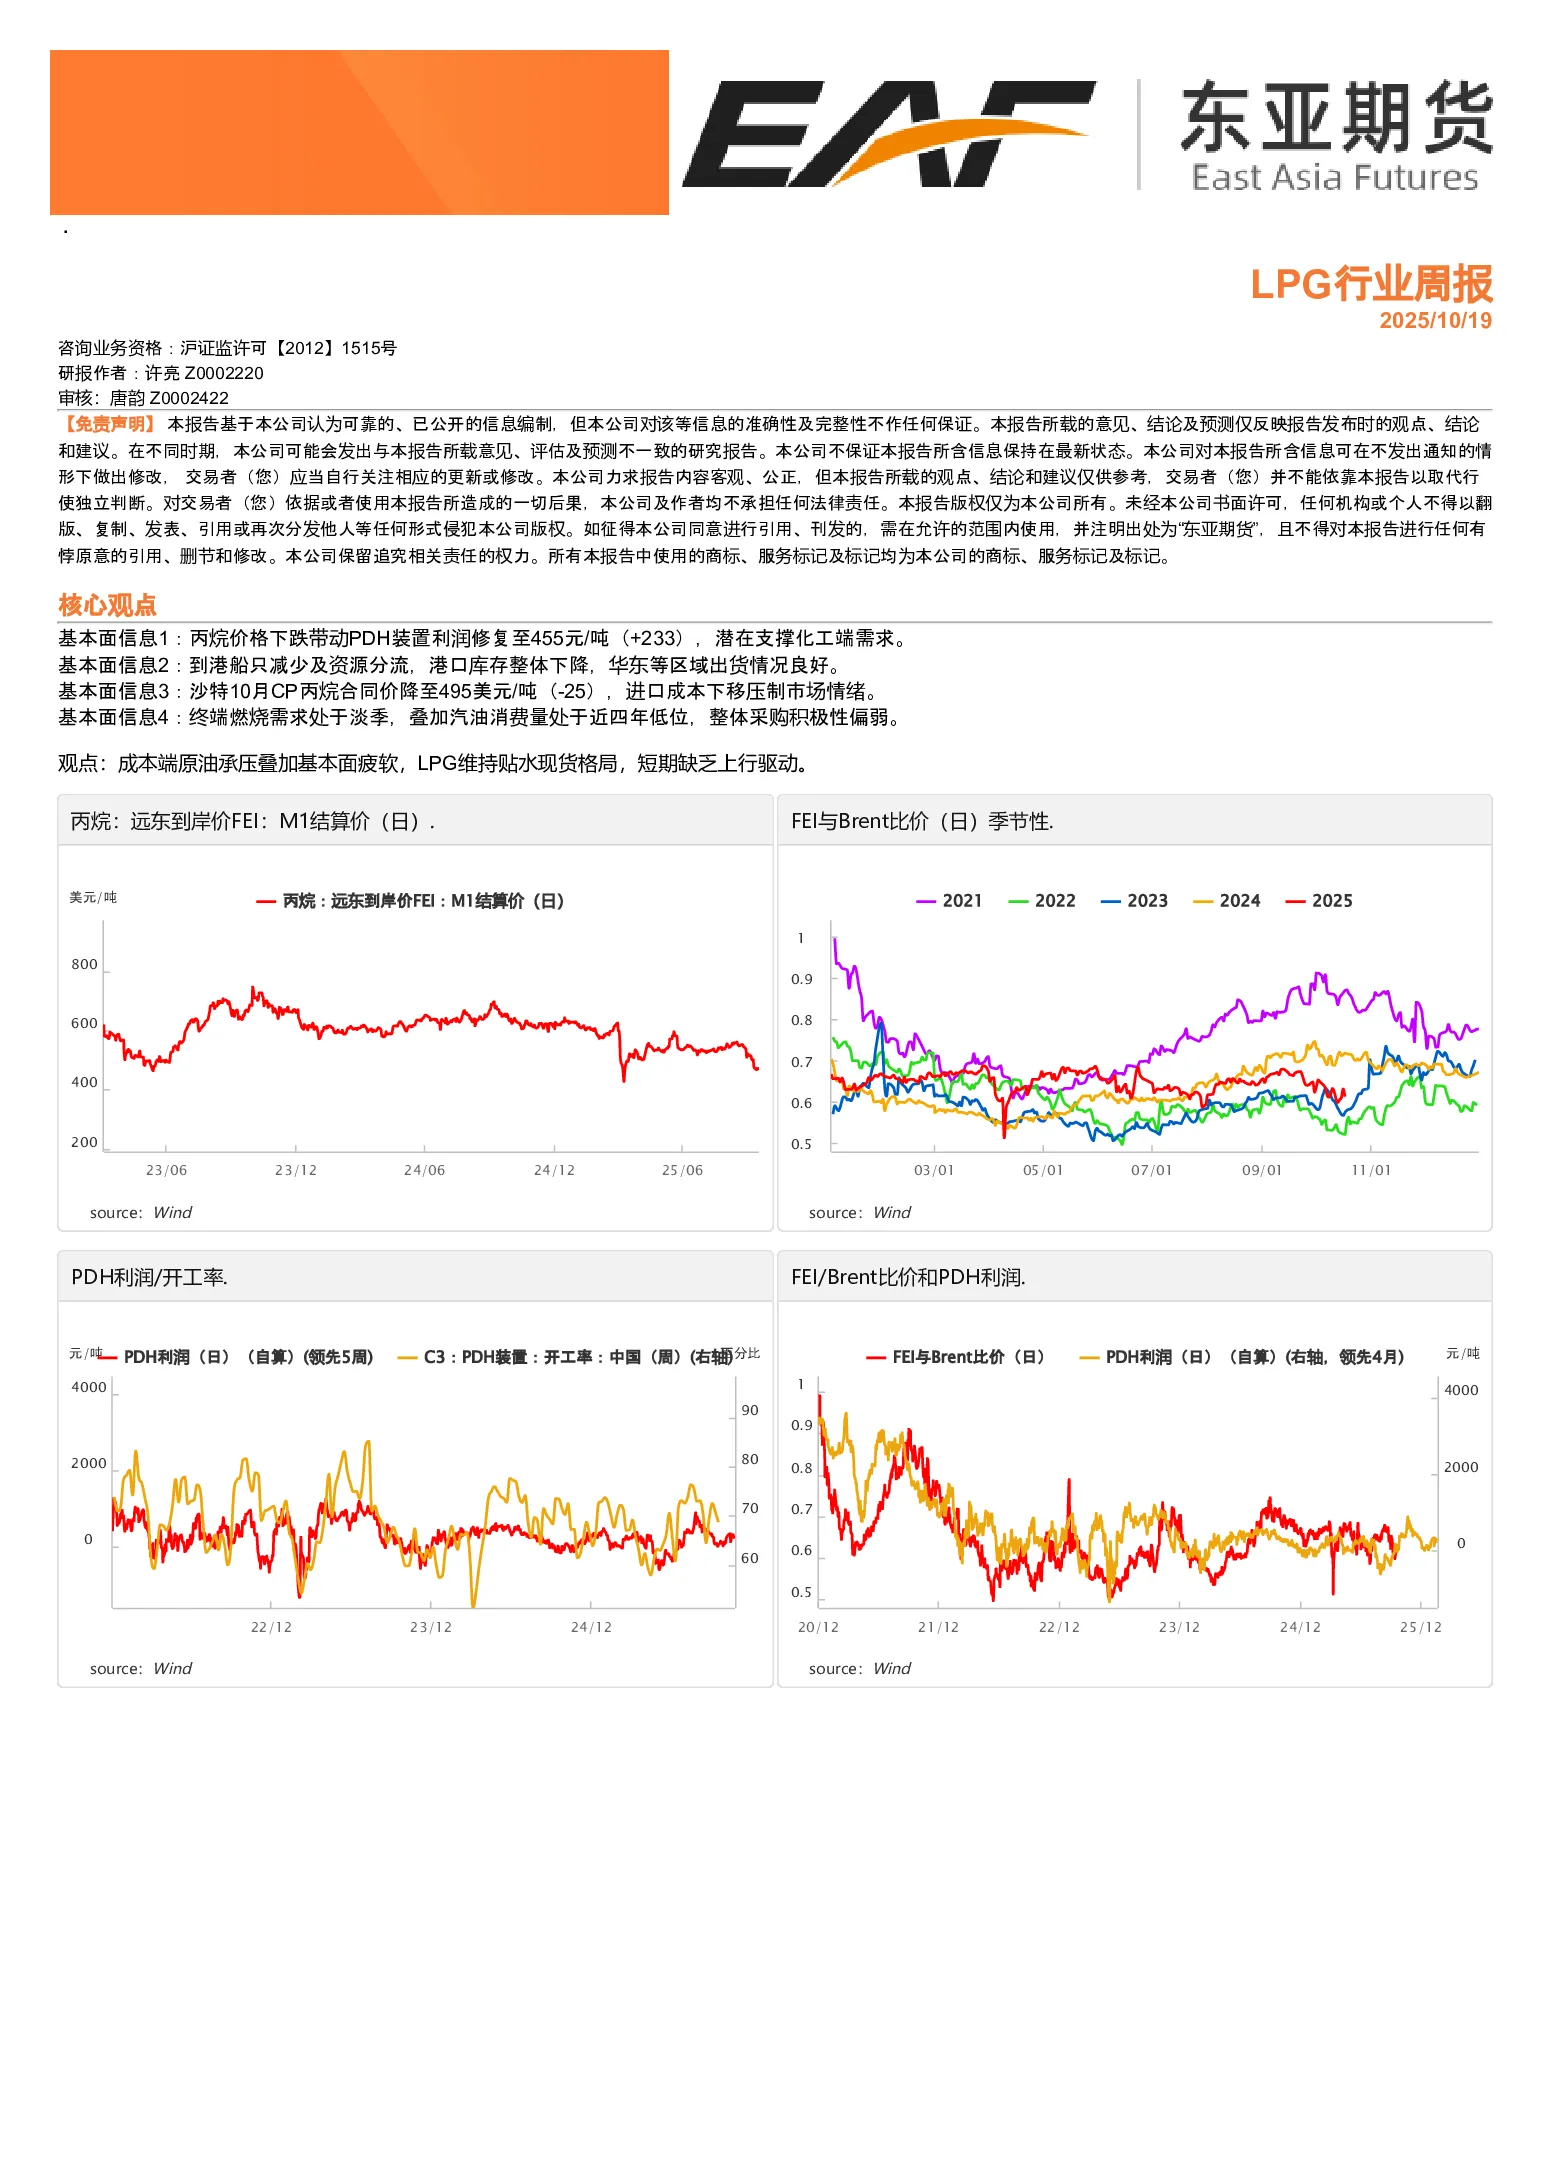Click the 丙烷：远东到岸价FEI chart panel header
Image resolution: width=1550 pixels, height=2172 pixels.
415,821
